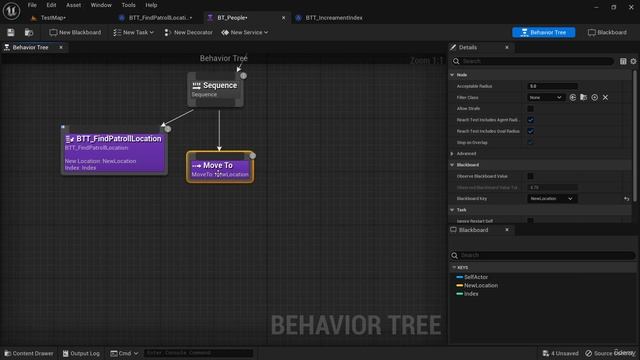This screenshot has width=640, height=360.
Task: Toggle Reach Test Includes Agent Radius checkbox
Action: (x=530, y=120)
